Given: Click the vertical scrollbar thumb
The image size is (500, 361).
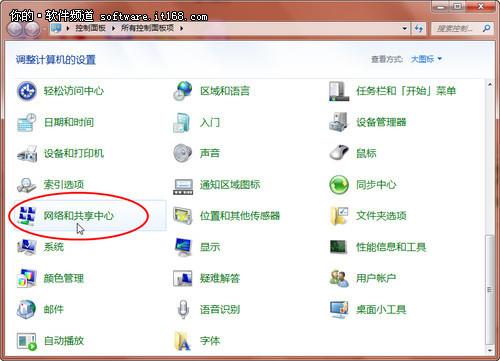Looking at the screenshot, I should [x=489, y=290].
